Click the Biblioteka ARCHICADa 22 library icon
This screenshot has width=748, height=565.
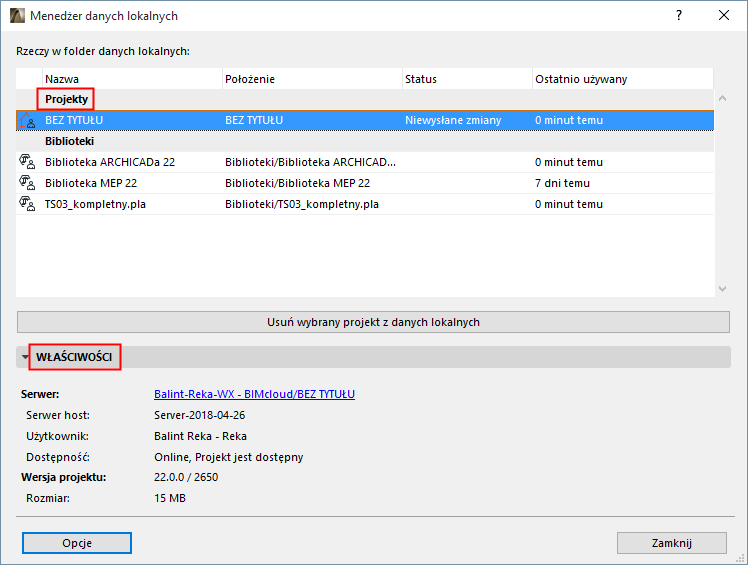pos(27,162)
